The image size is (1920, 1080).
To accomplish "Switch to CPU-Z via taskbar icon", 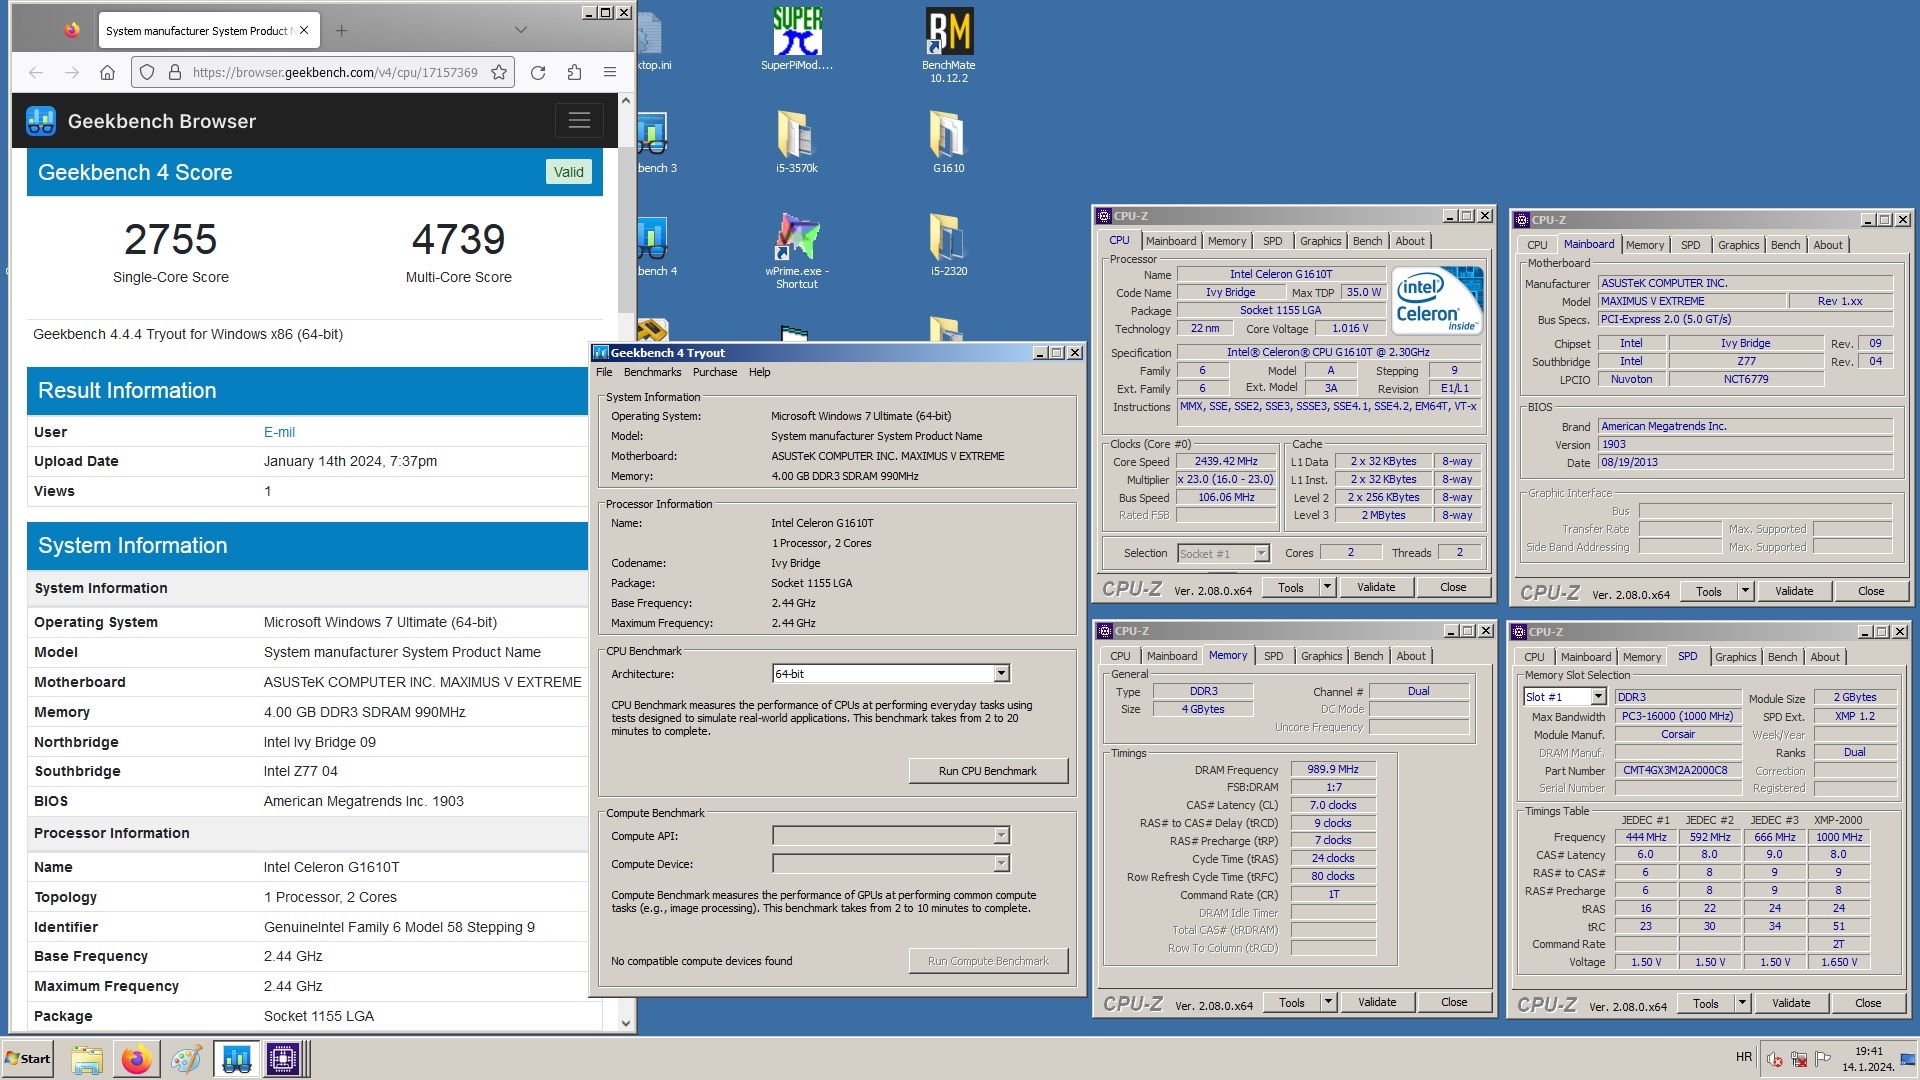I will (284, 1059).
